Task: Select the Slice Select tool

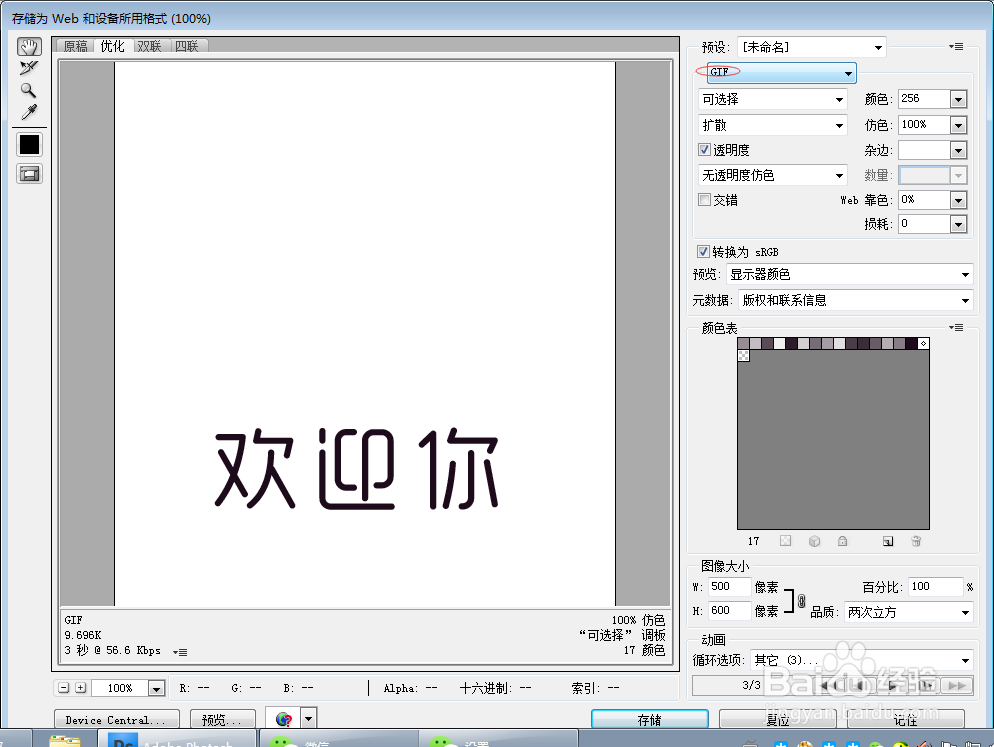Action: point(28,68)
